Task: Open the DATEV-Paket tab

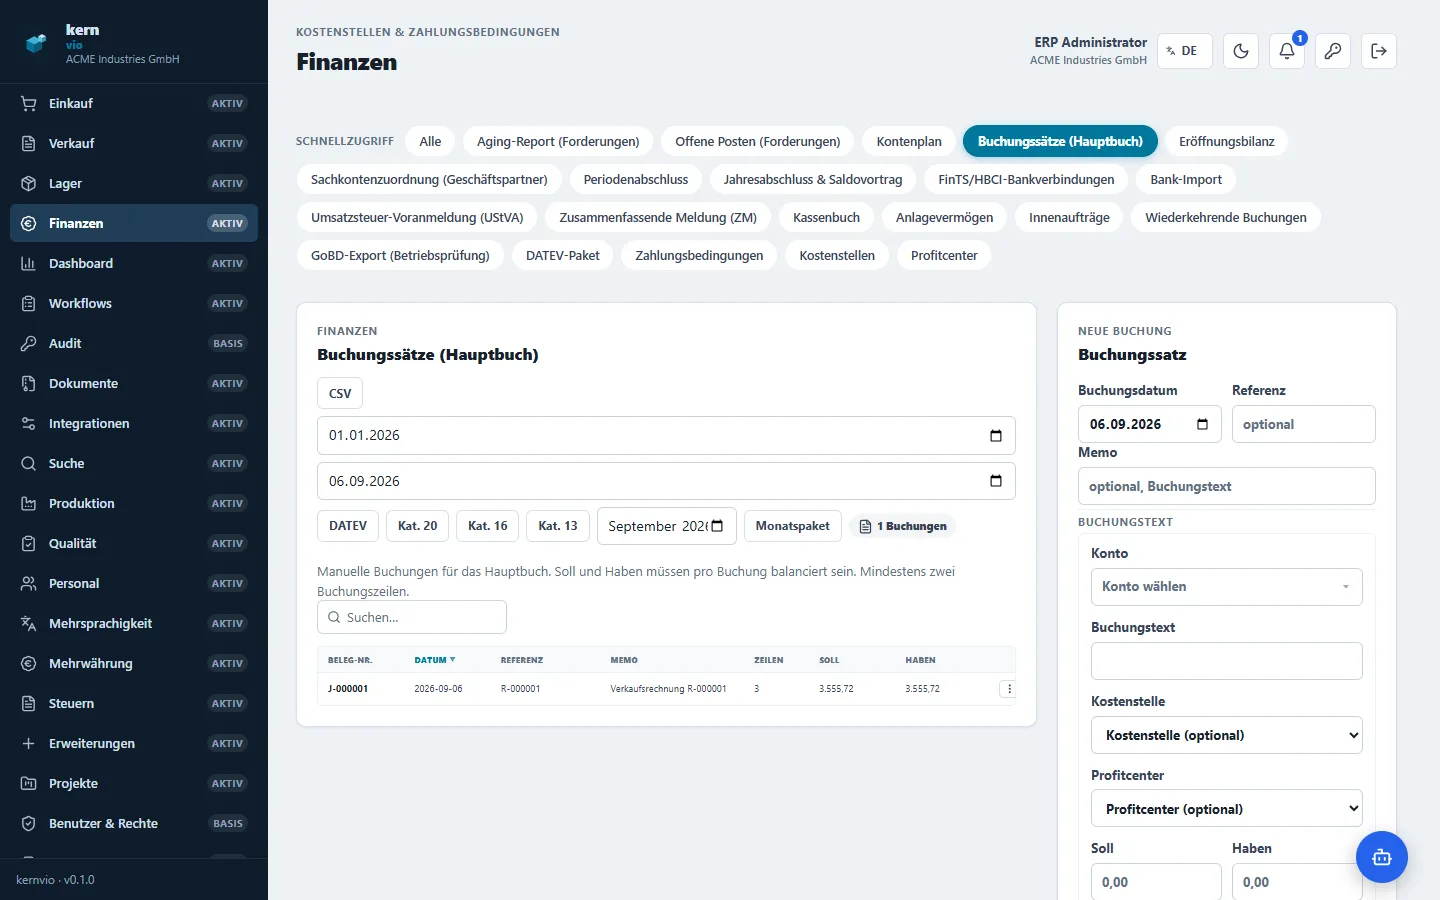Action: pos(563,255)
